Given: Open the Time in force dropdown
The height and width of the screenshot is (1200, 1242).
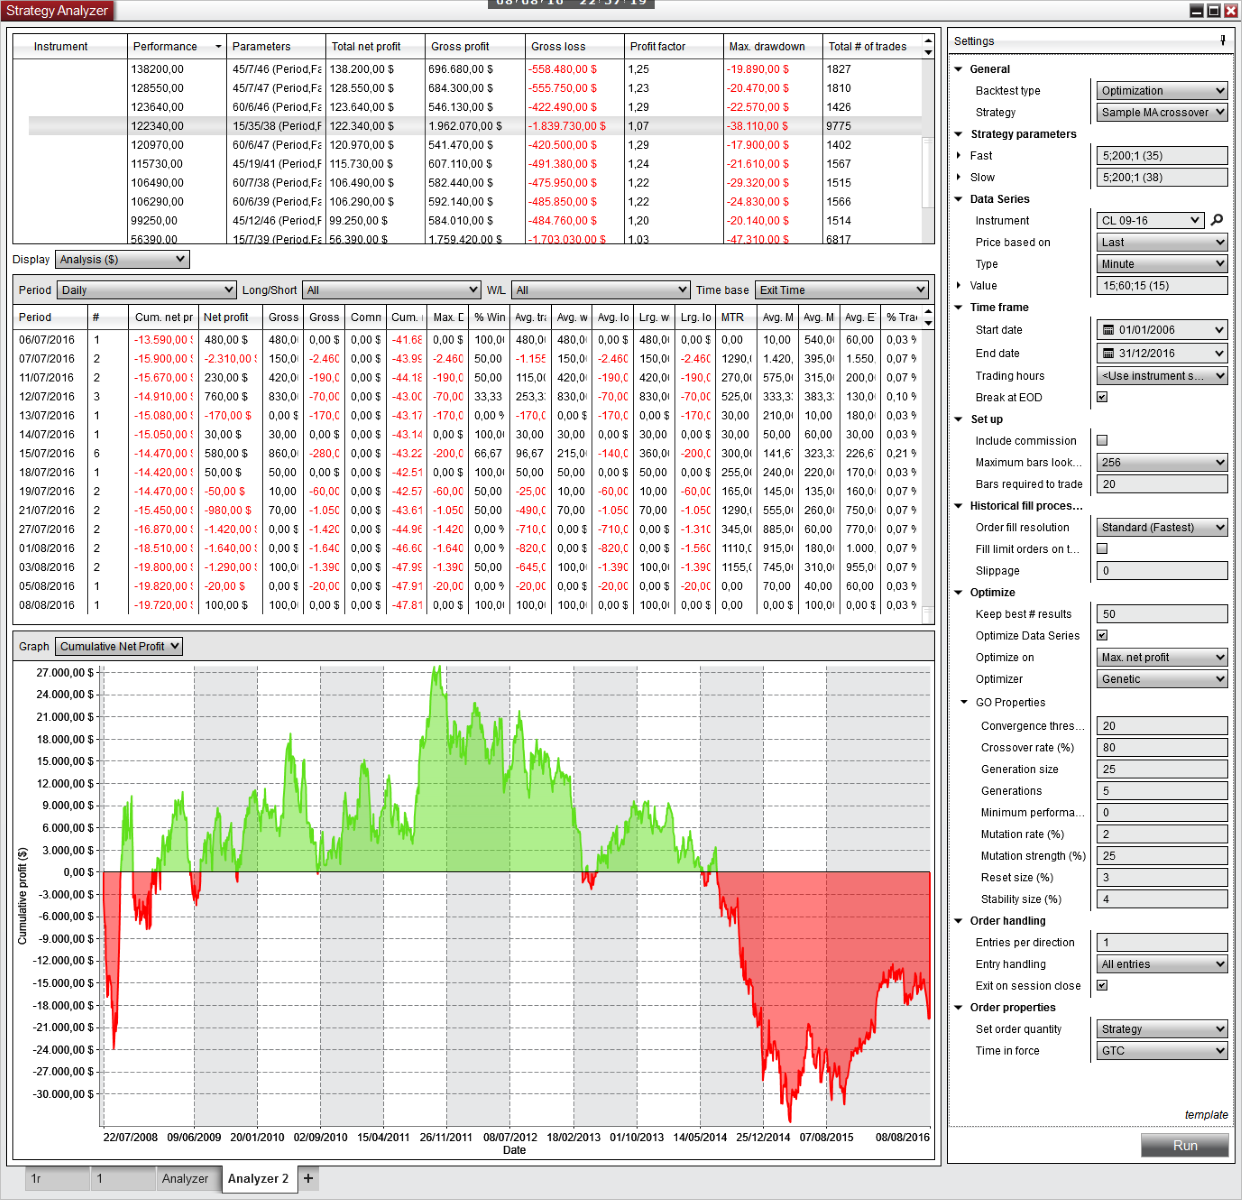Looking at the screenshot, I should 1162,1051.
